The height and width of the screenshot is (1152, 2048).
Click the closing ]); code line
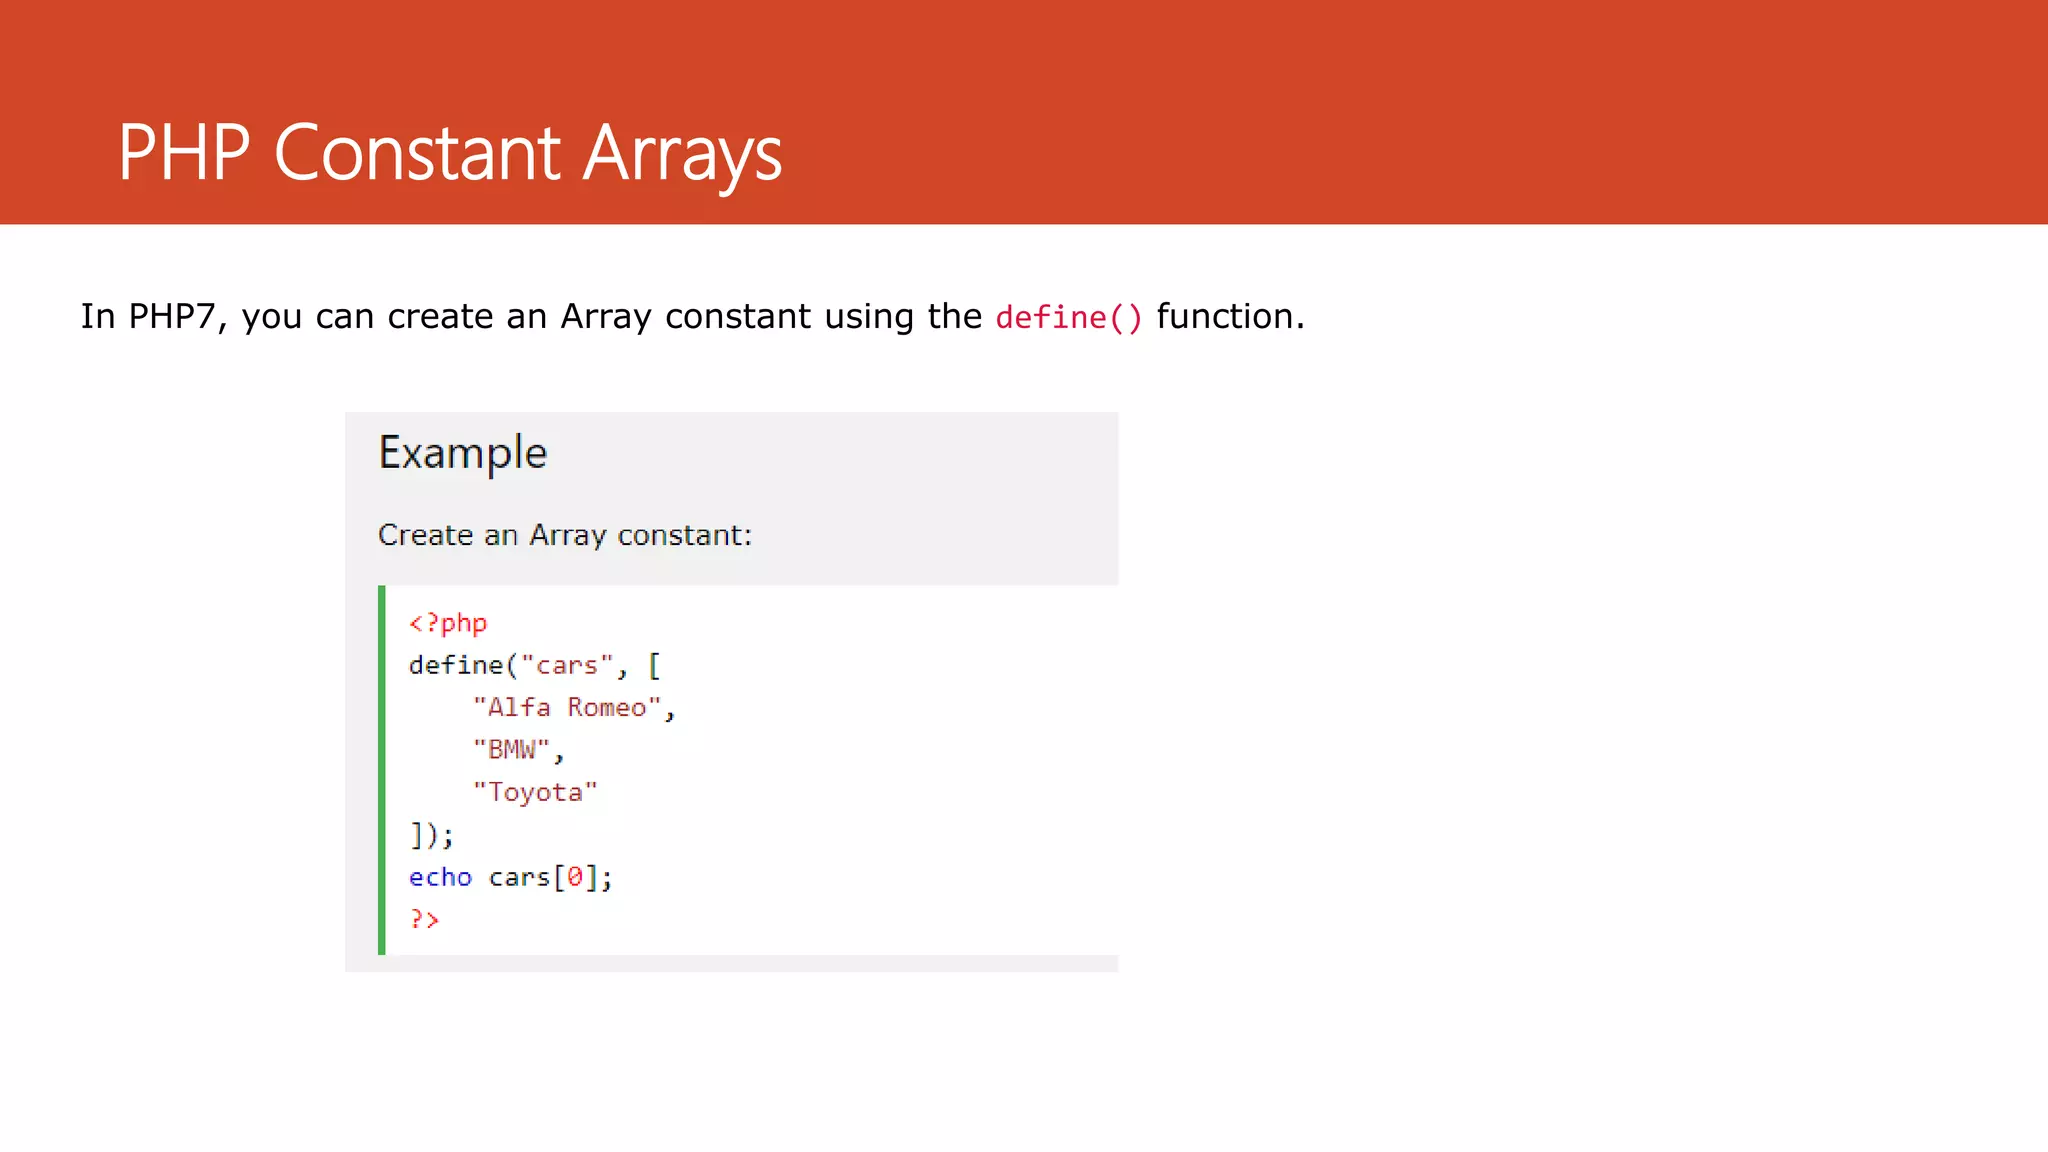[431, 834]
